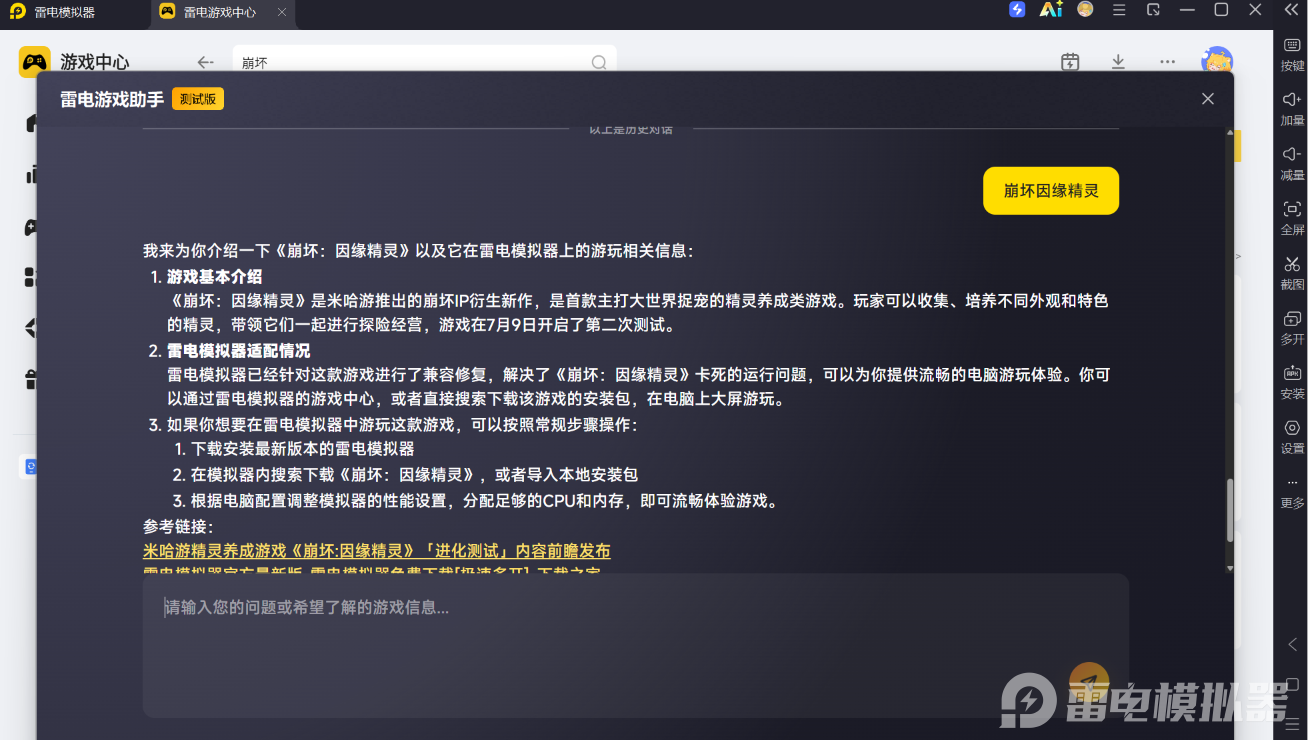
Task: Click the user avatar in title bar
Action: [1085, 10]
